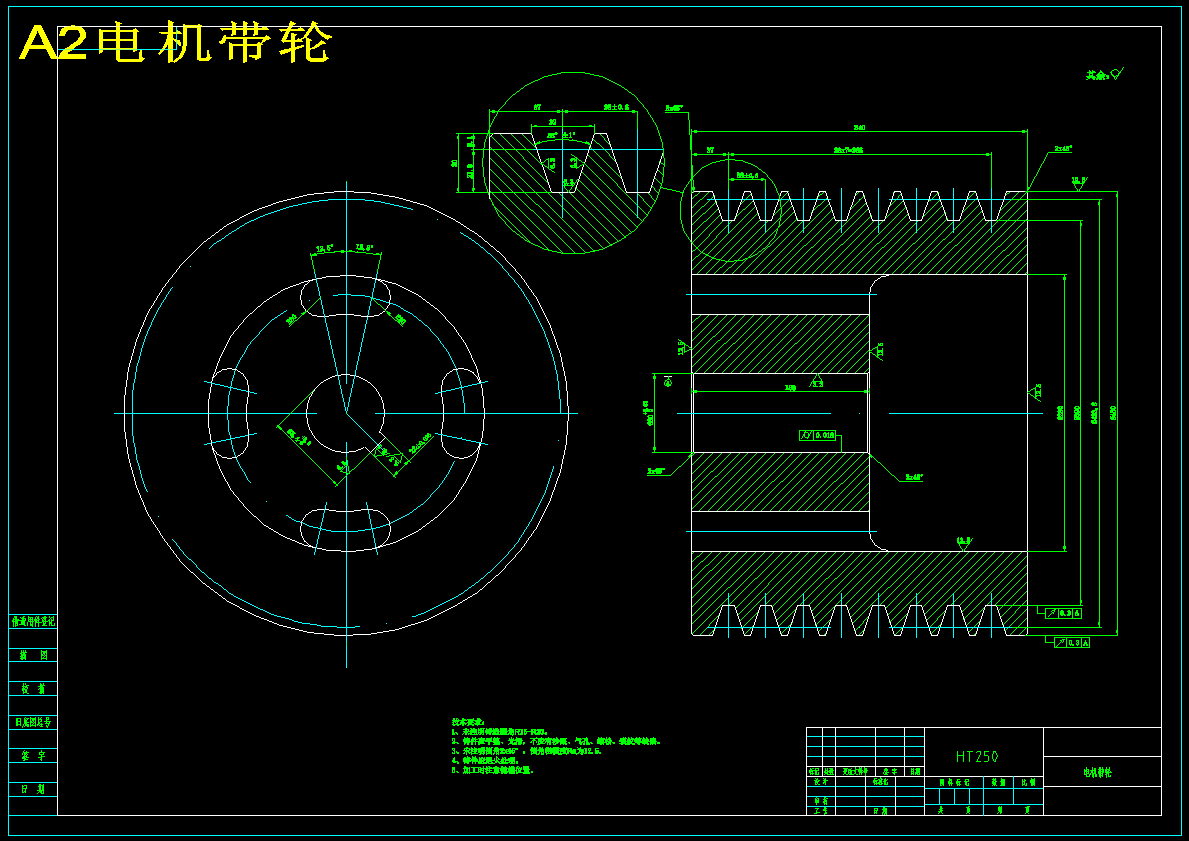Click the '工艺' cell in the title block
1189x841 pixels.
[820, 811]
